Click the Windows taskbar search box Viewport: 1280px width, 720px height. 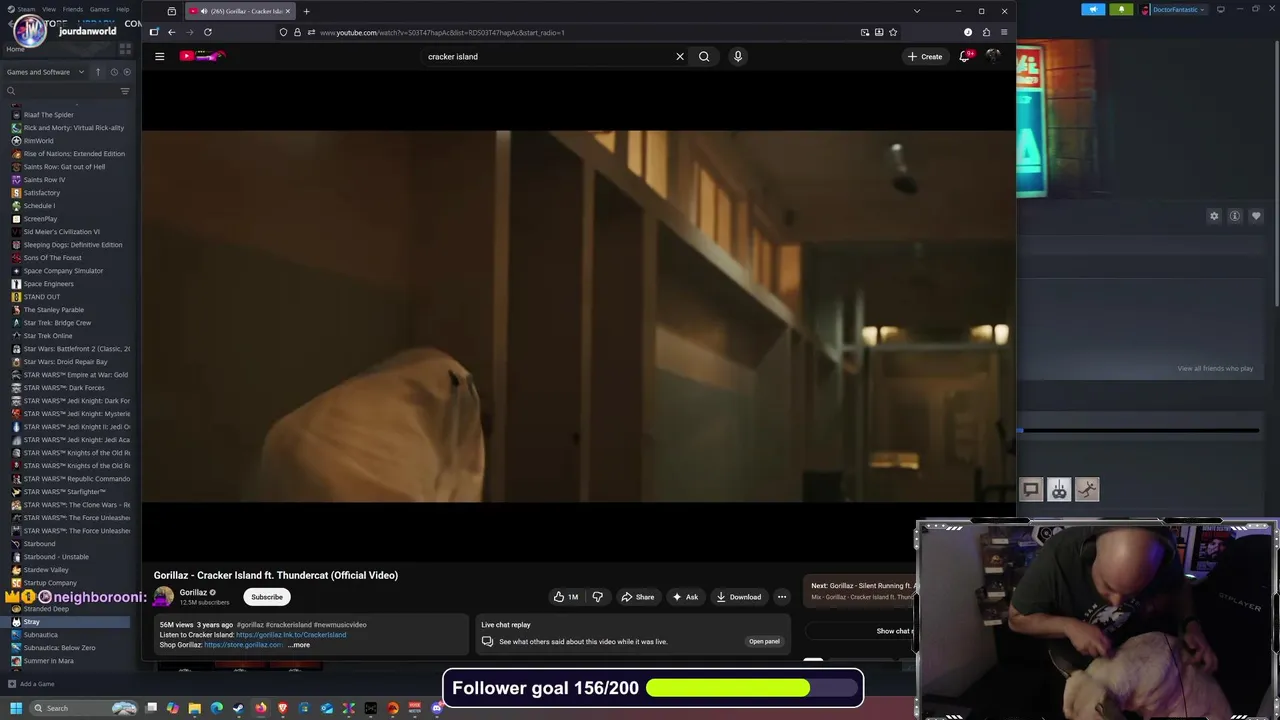pyautogui.click(x=85, y=708)
